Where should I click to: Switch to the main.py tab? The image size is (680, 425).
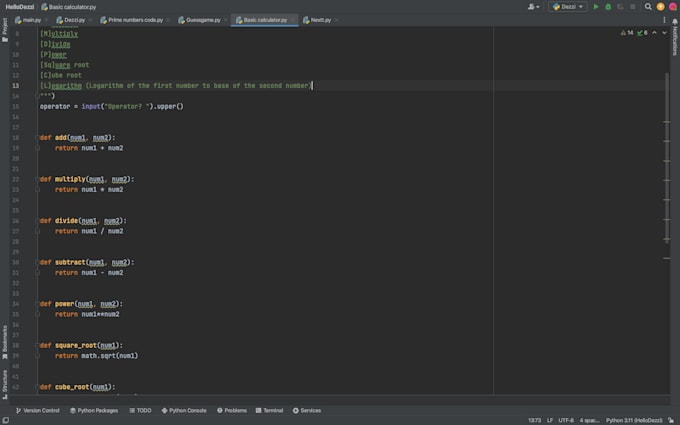(28, 20)
